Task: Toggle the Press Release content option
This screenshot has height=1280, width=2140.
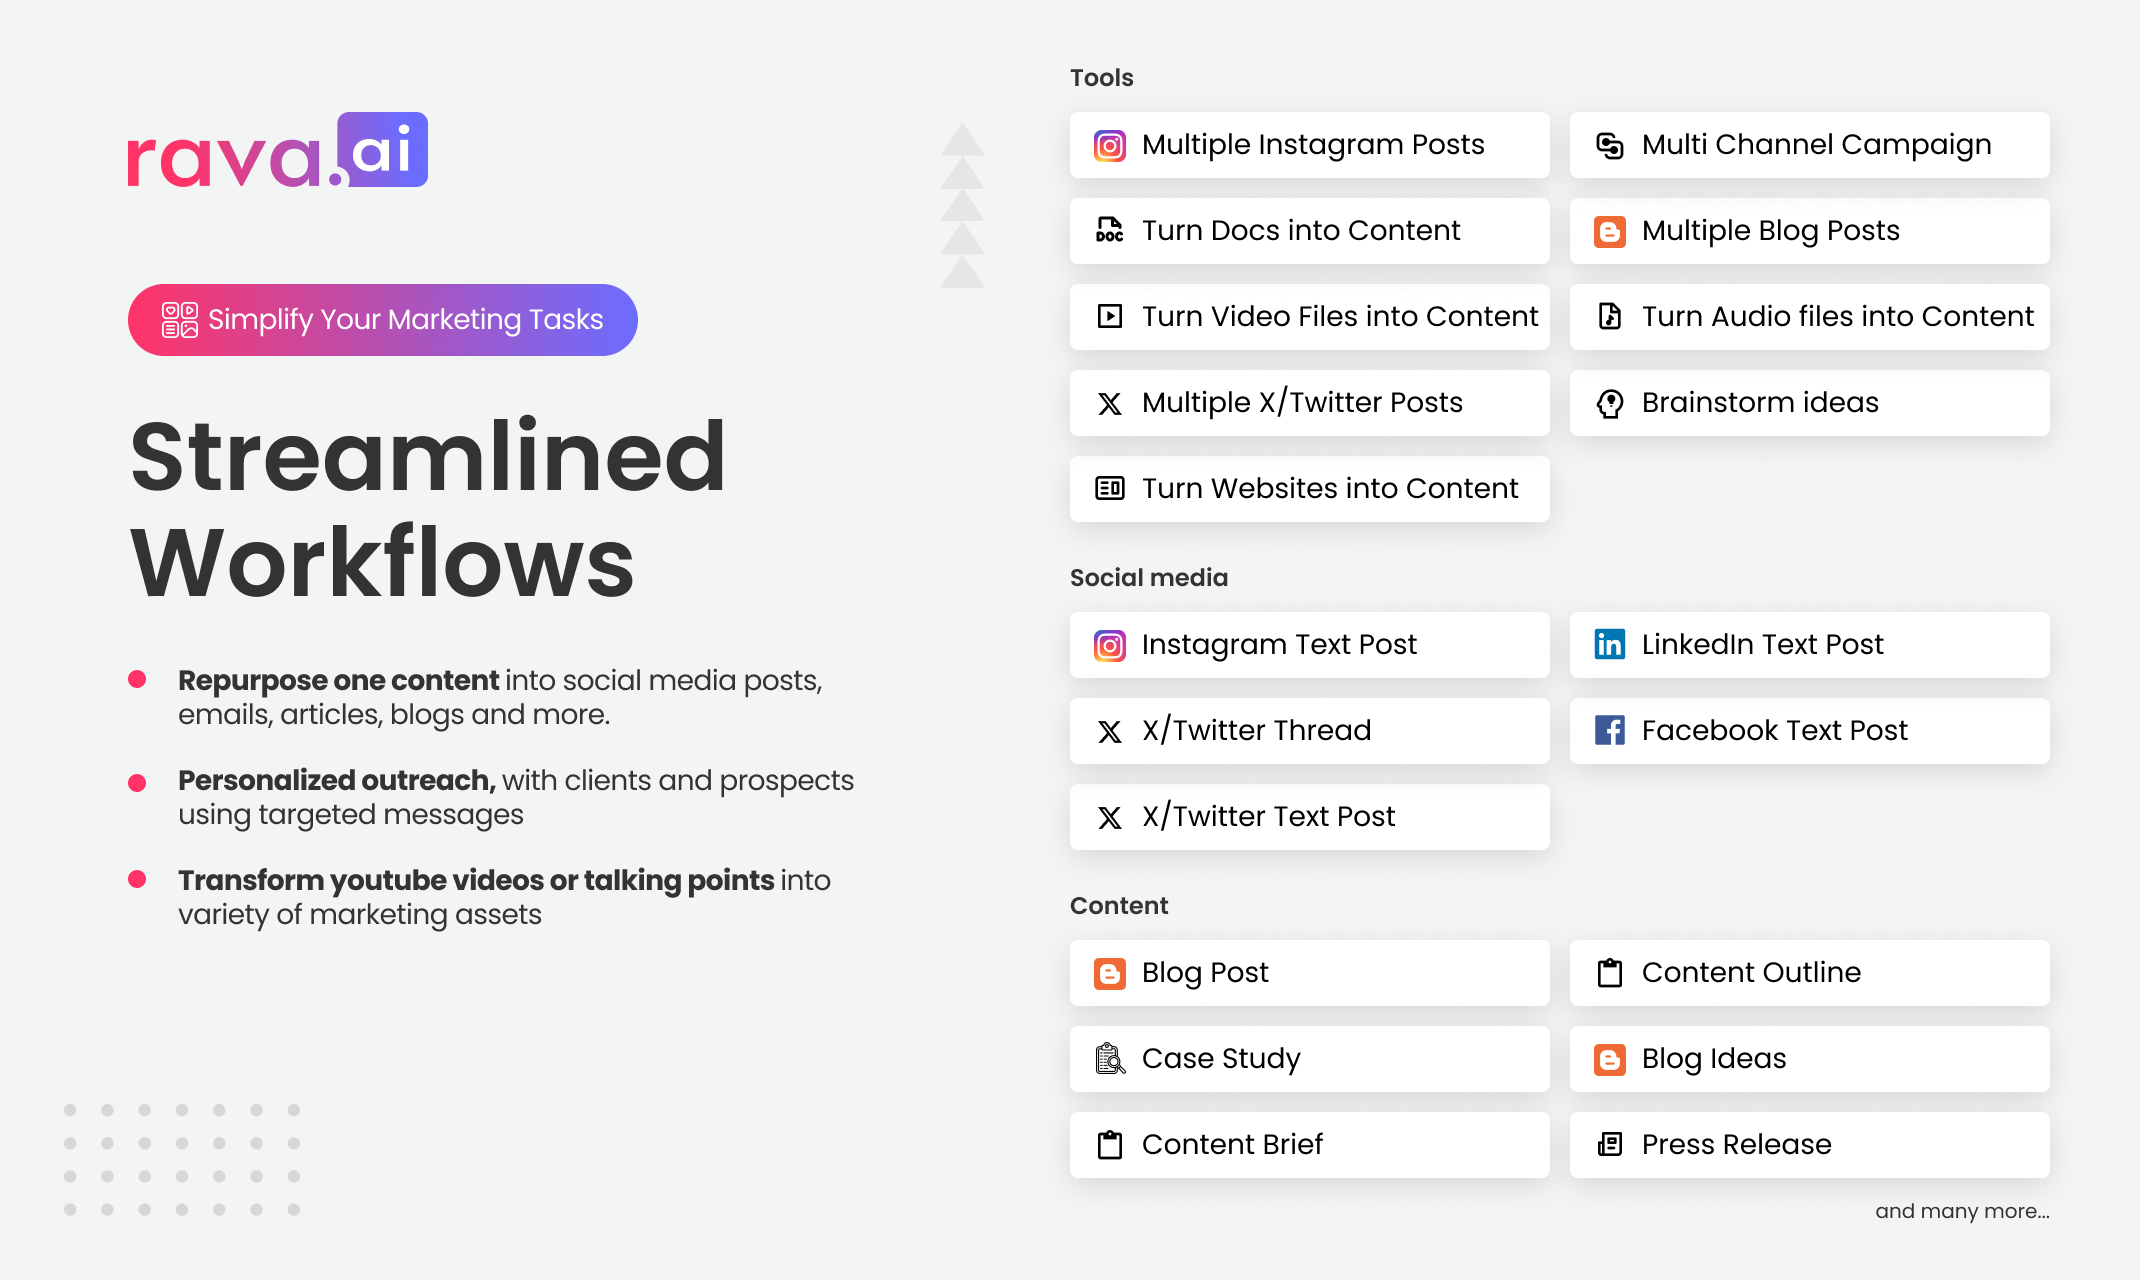Action: tap(1813, 1143)
